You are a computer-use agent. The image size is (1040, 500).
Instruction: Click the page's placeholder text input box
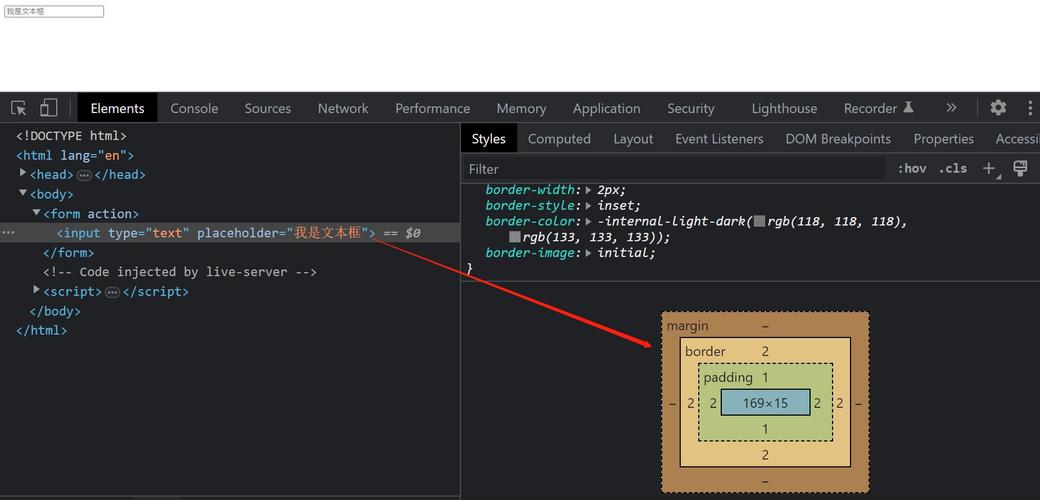54,12
